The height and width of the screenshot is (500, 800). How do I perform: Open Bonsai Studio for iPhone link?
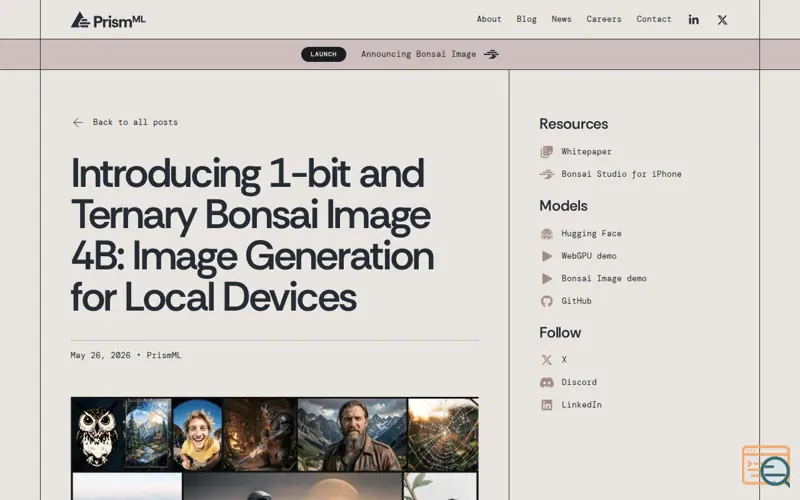pyautogui.click(x=621, y=174)
